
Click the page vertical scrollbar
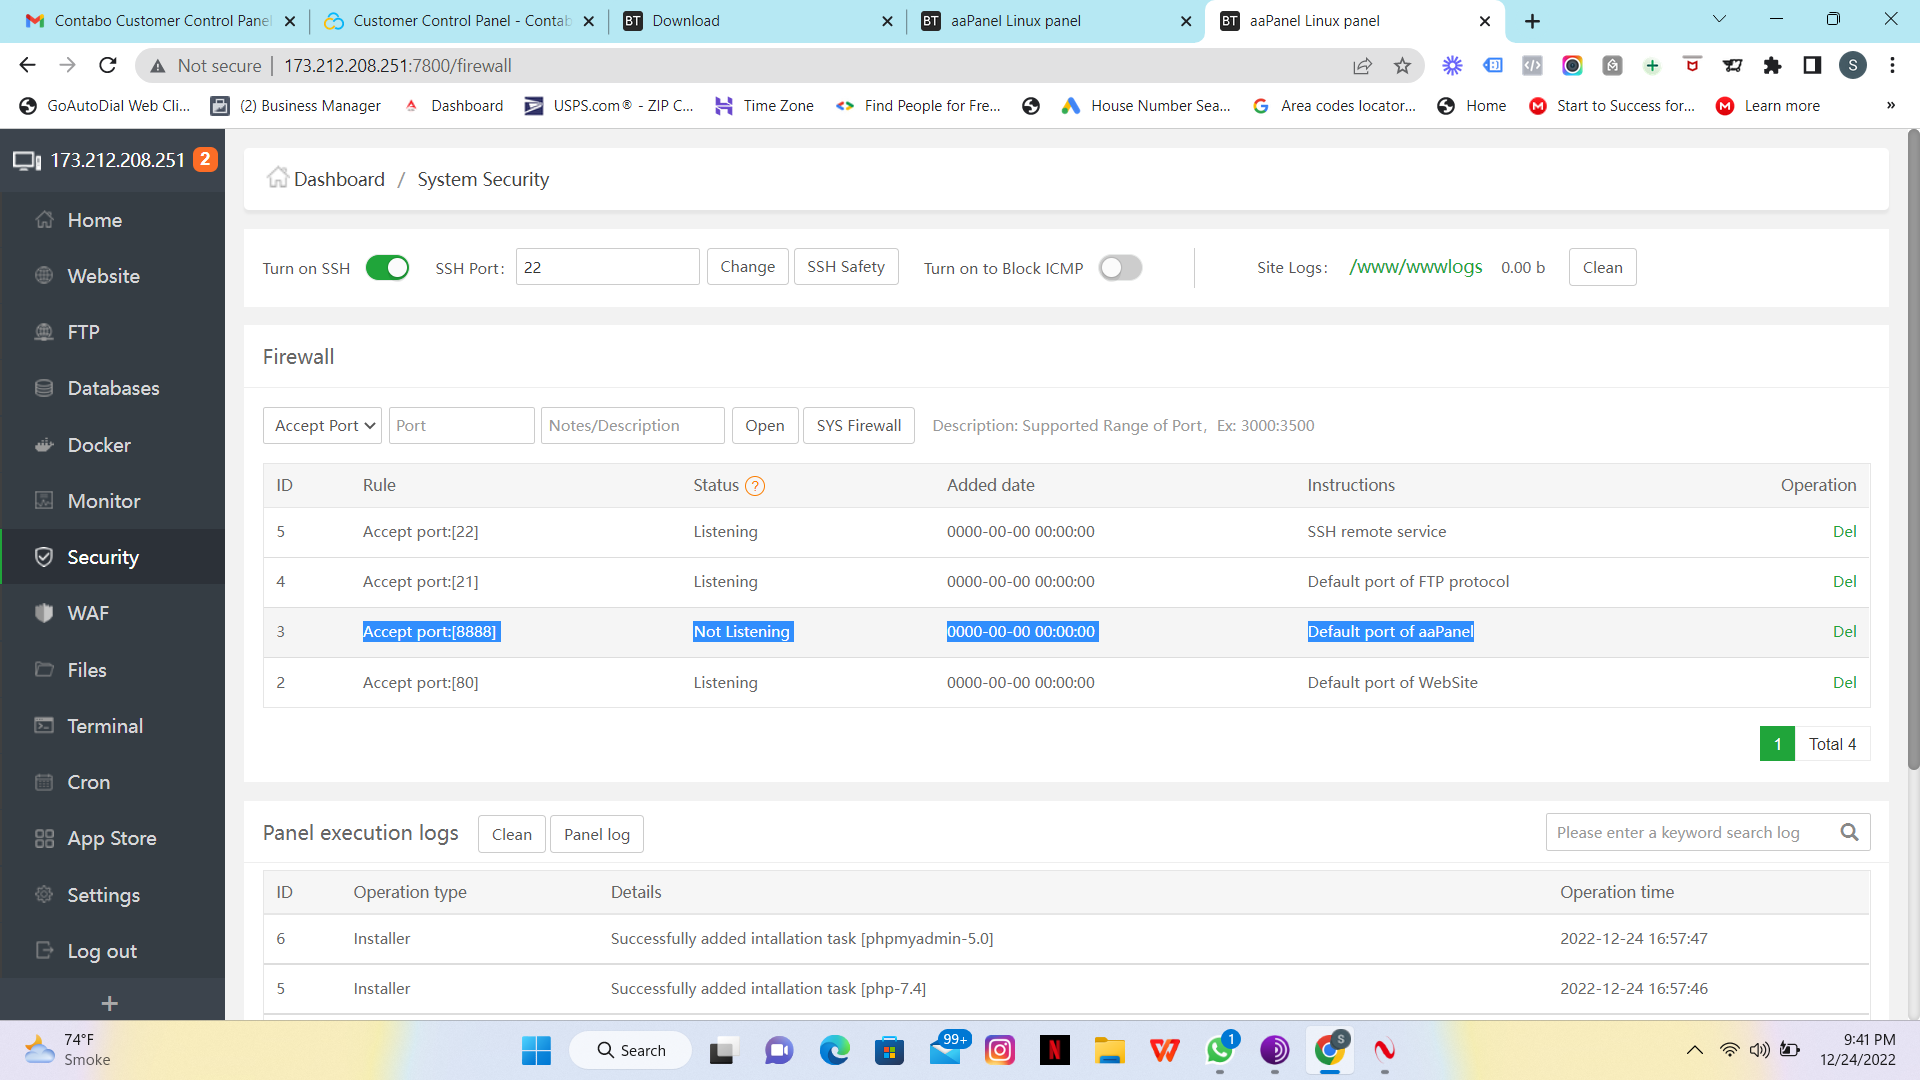(1912, 450)
